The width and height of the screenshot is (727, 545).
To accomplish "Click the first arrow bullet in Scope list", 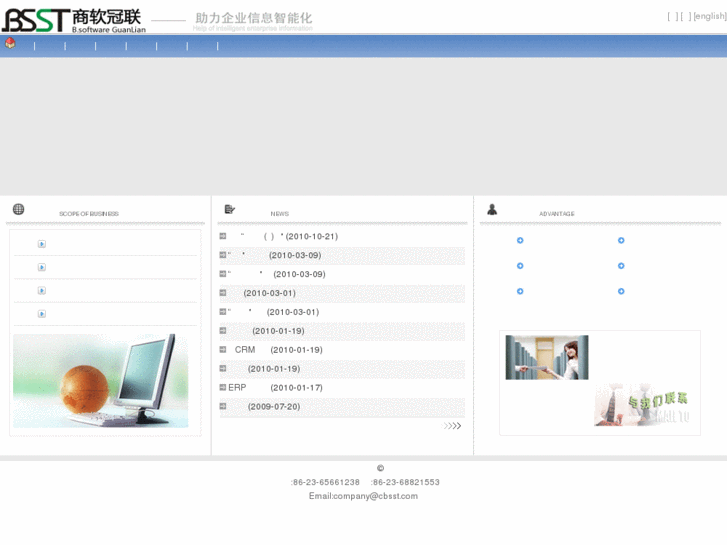I will (42, 244).
